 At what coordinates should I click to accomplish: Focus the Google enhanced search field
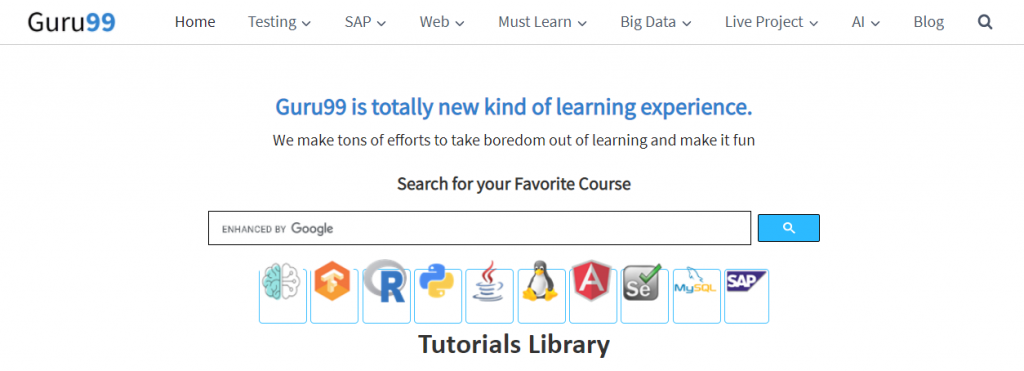coord(479,228)
